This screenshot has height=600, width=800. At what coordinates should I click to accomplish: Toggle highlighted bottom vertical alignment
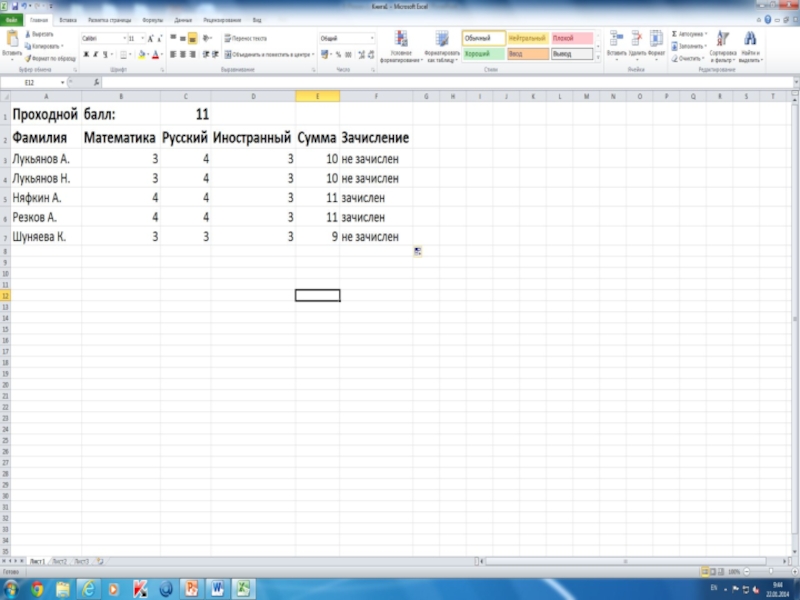(x=192, y=38)
